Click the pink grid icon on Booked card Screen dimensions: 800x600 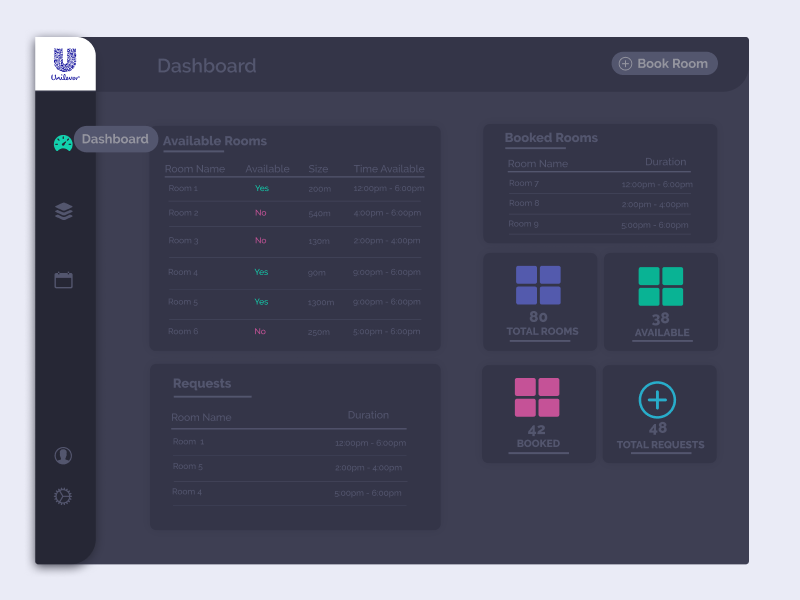point(538,399)
